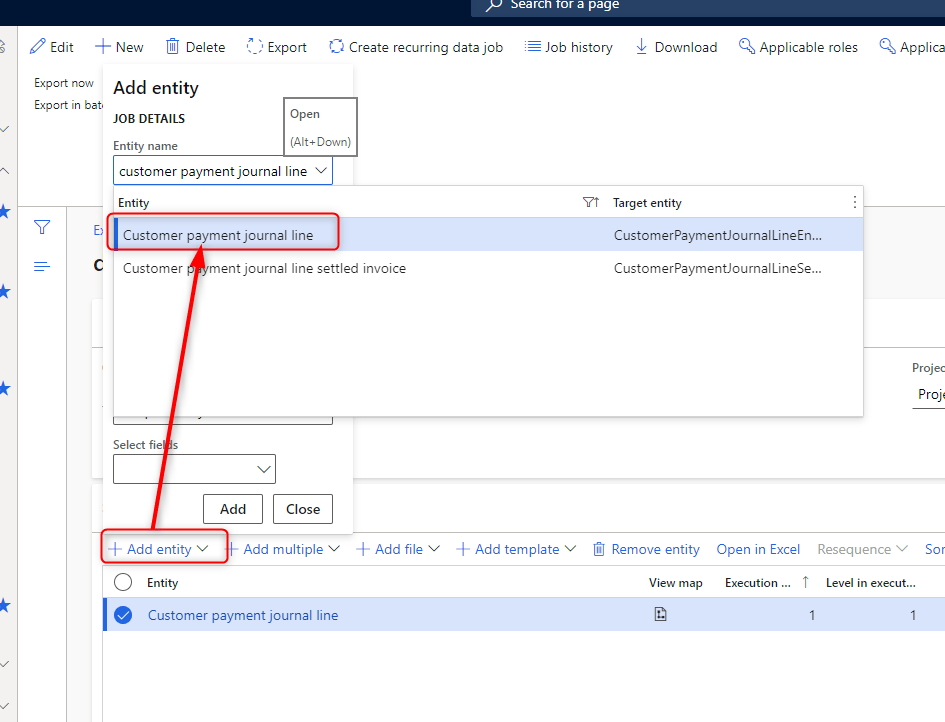Open Job history from the toolbar
Screen dimensions: 945x722
[569, 47]
